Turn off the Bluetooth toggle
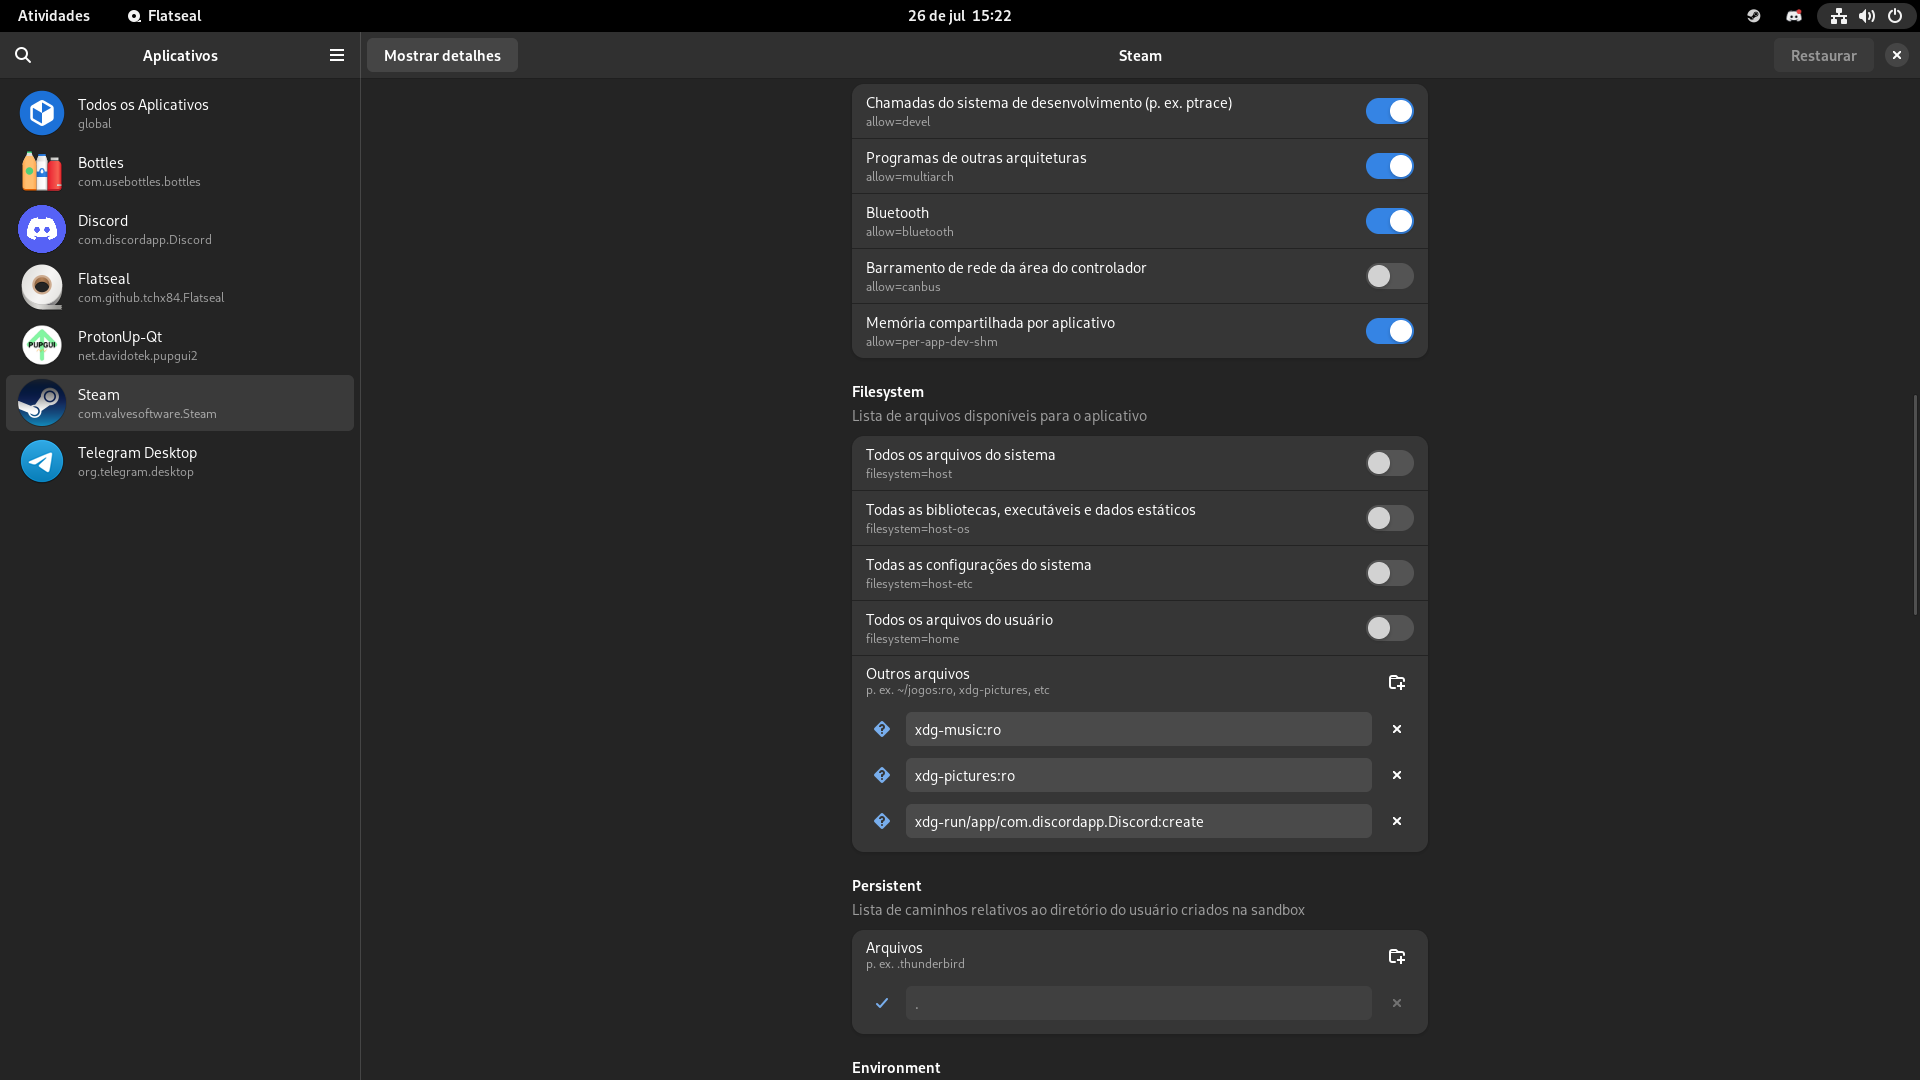This screenshot has height=1080, width=1920. pos(1390,221)
